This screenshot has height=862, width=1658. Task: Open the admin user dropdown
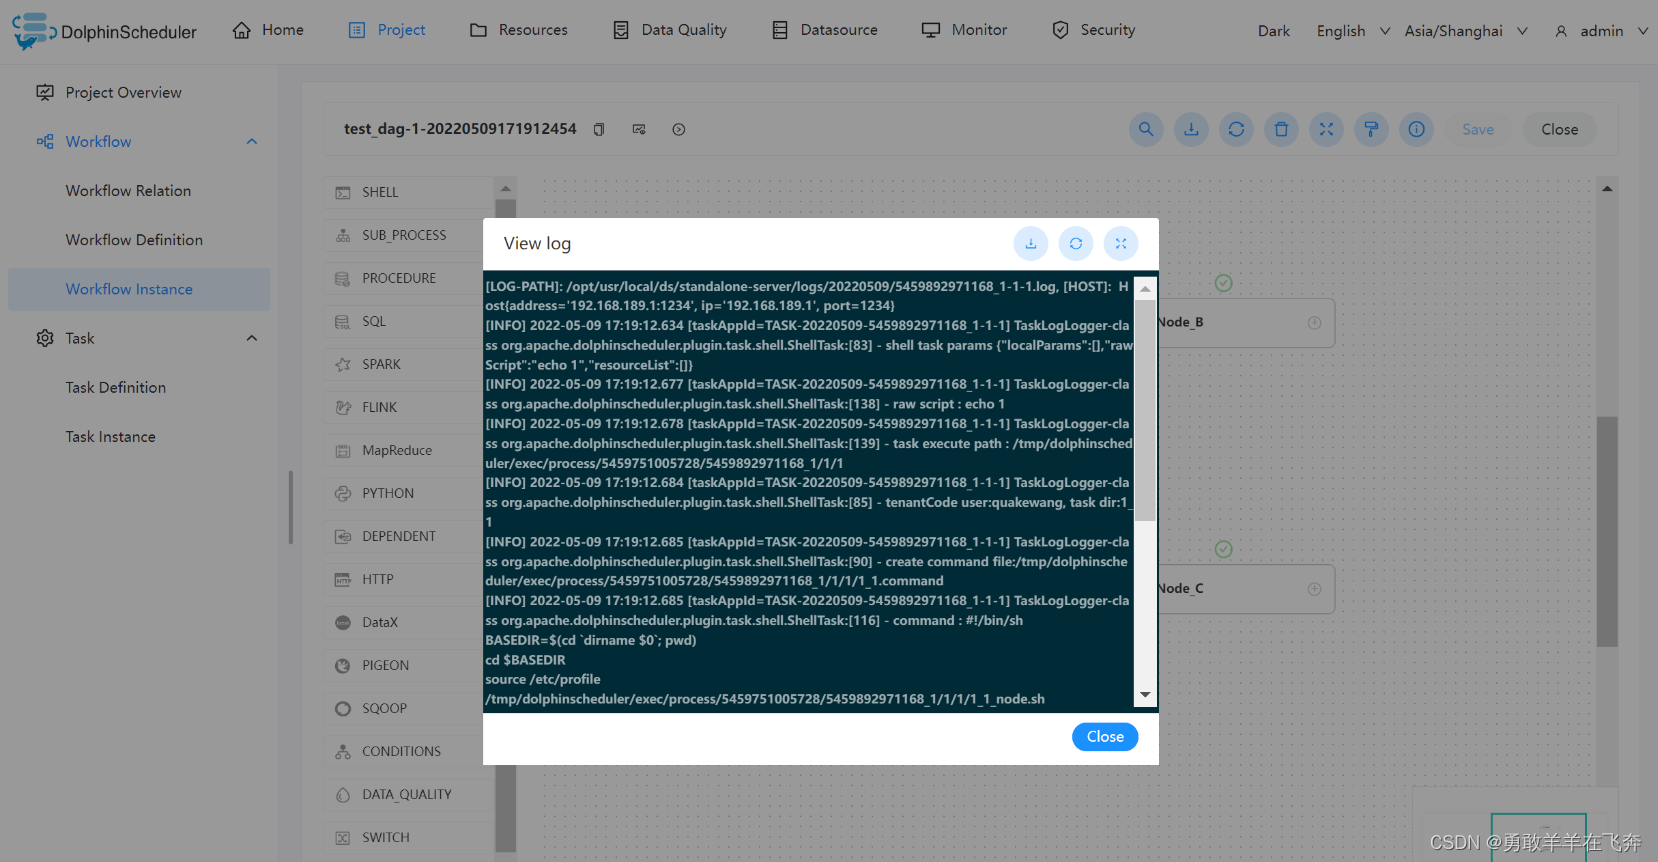[1600, 31]
